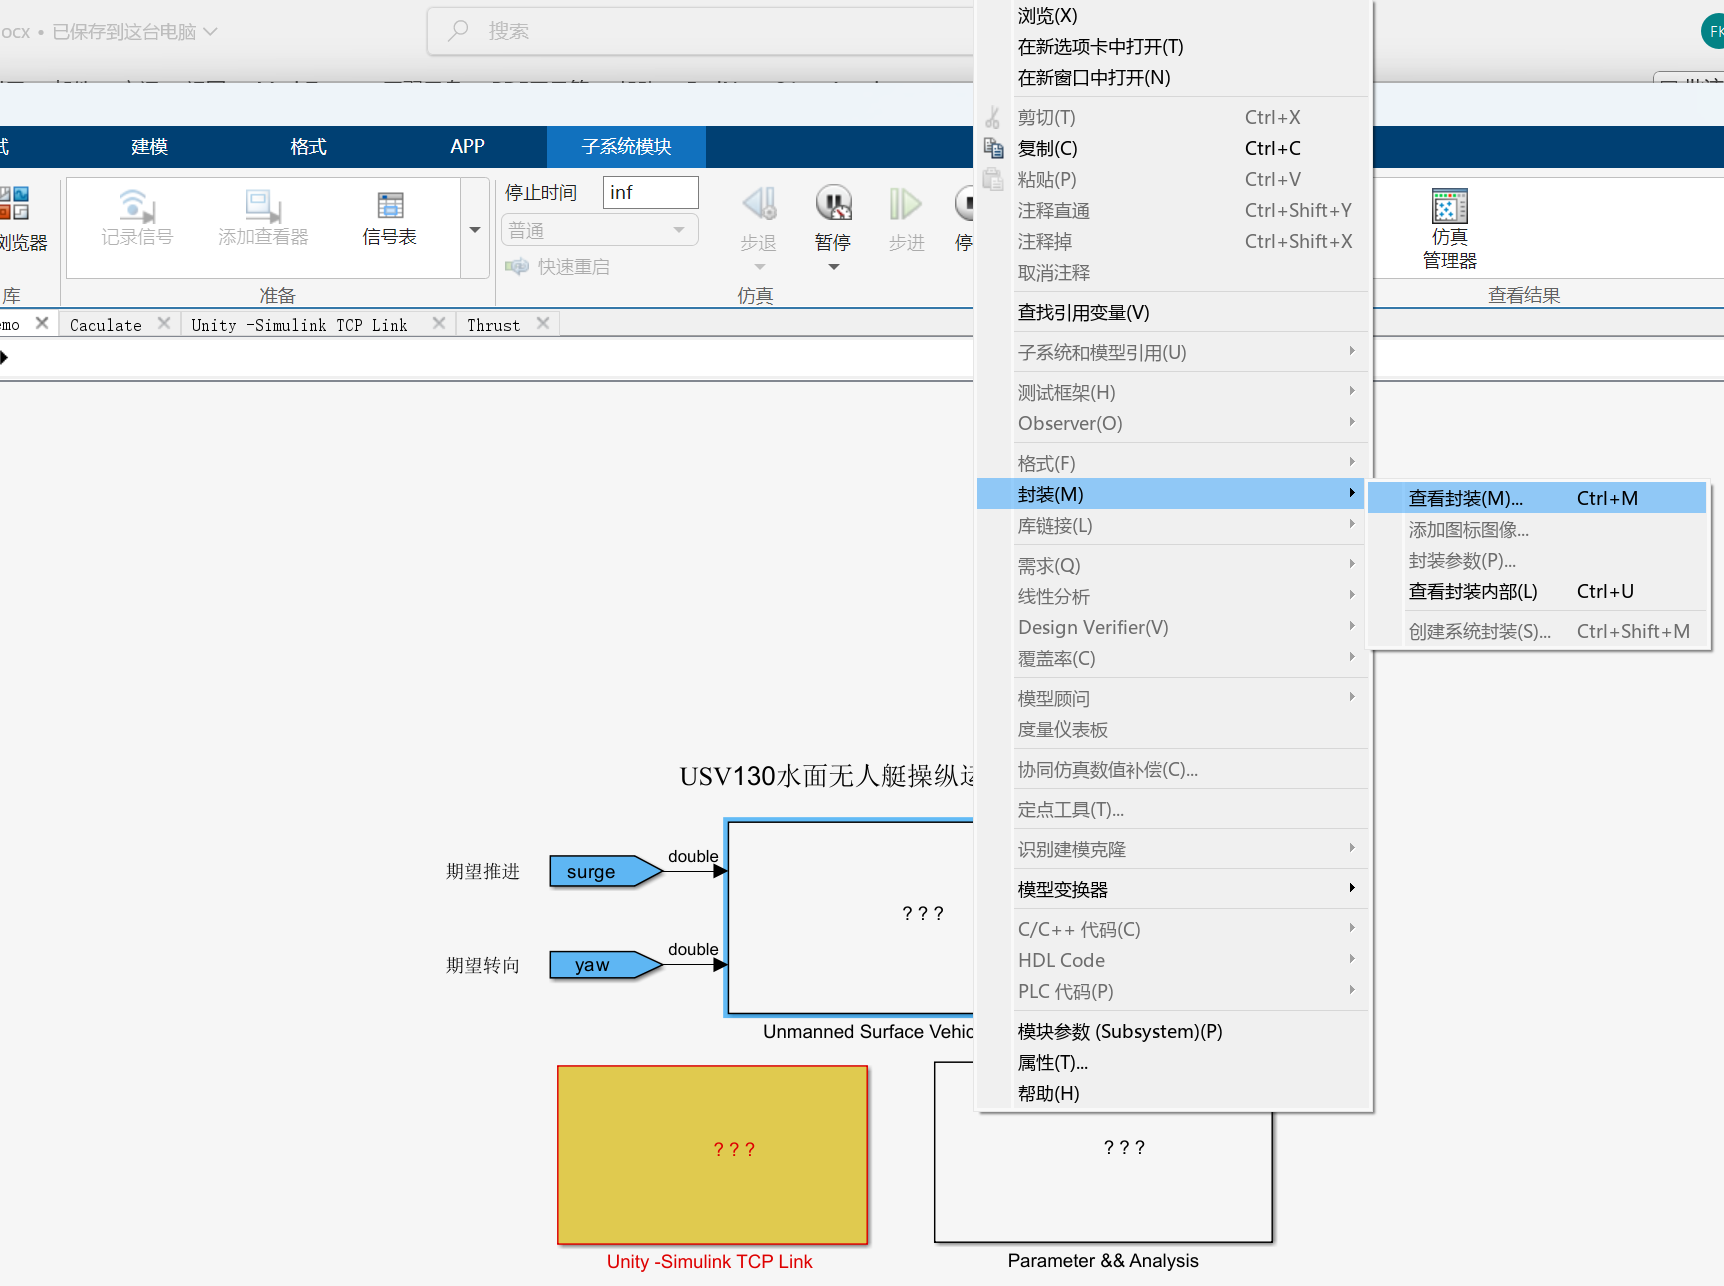This screenshot has width=1724, height=1286.
Task: Open the 普通 simulation mode dropdown
Action: click(598, 229)
